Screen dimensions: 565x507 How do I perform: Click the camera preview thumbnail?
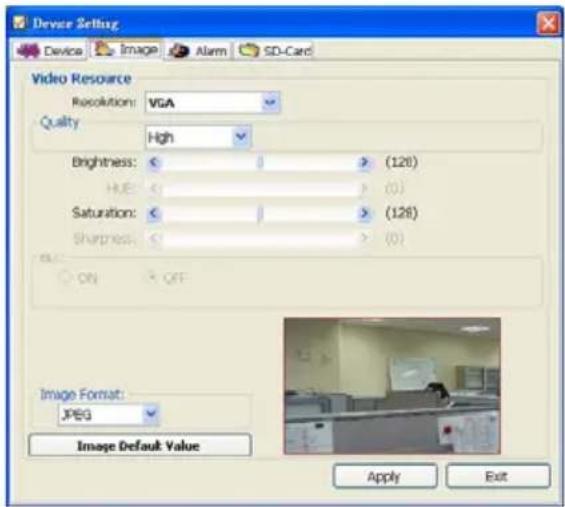(x=392, y=386)
